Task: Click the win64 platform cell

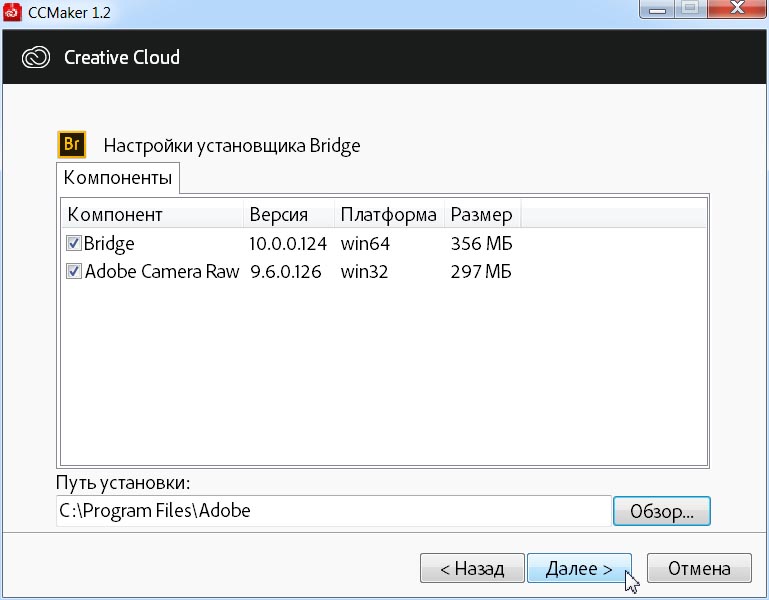Action: 365,243
